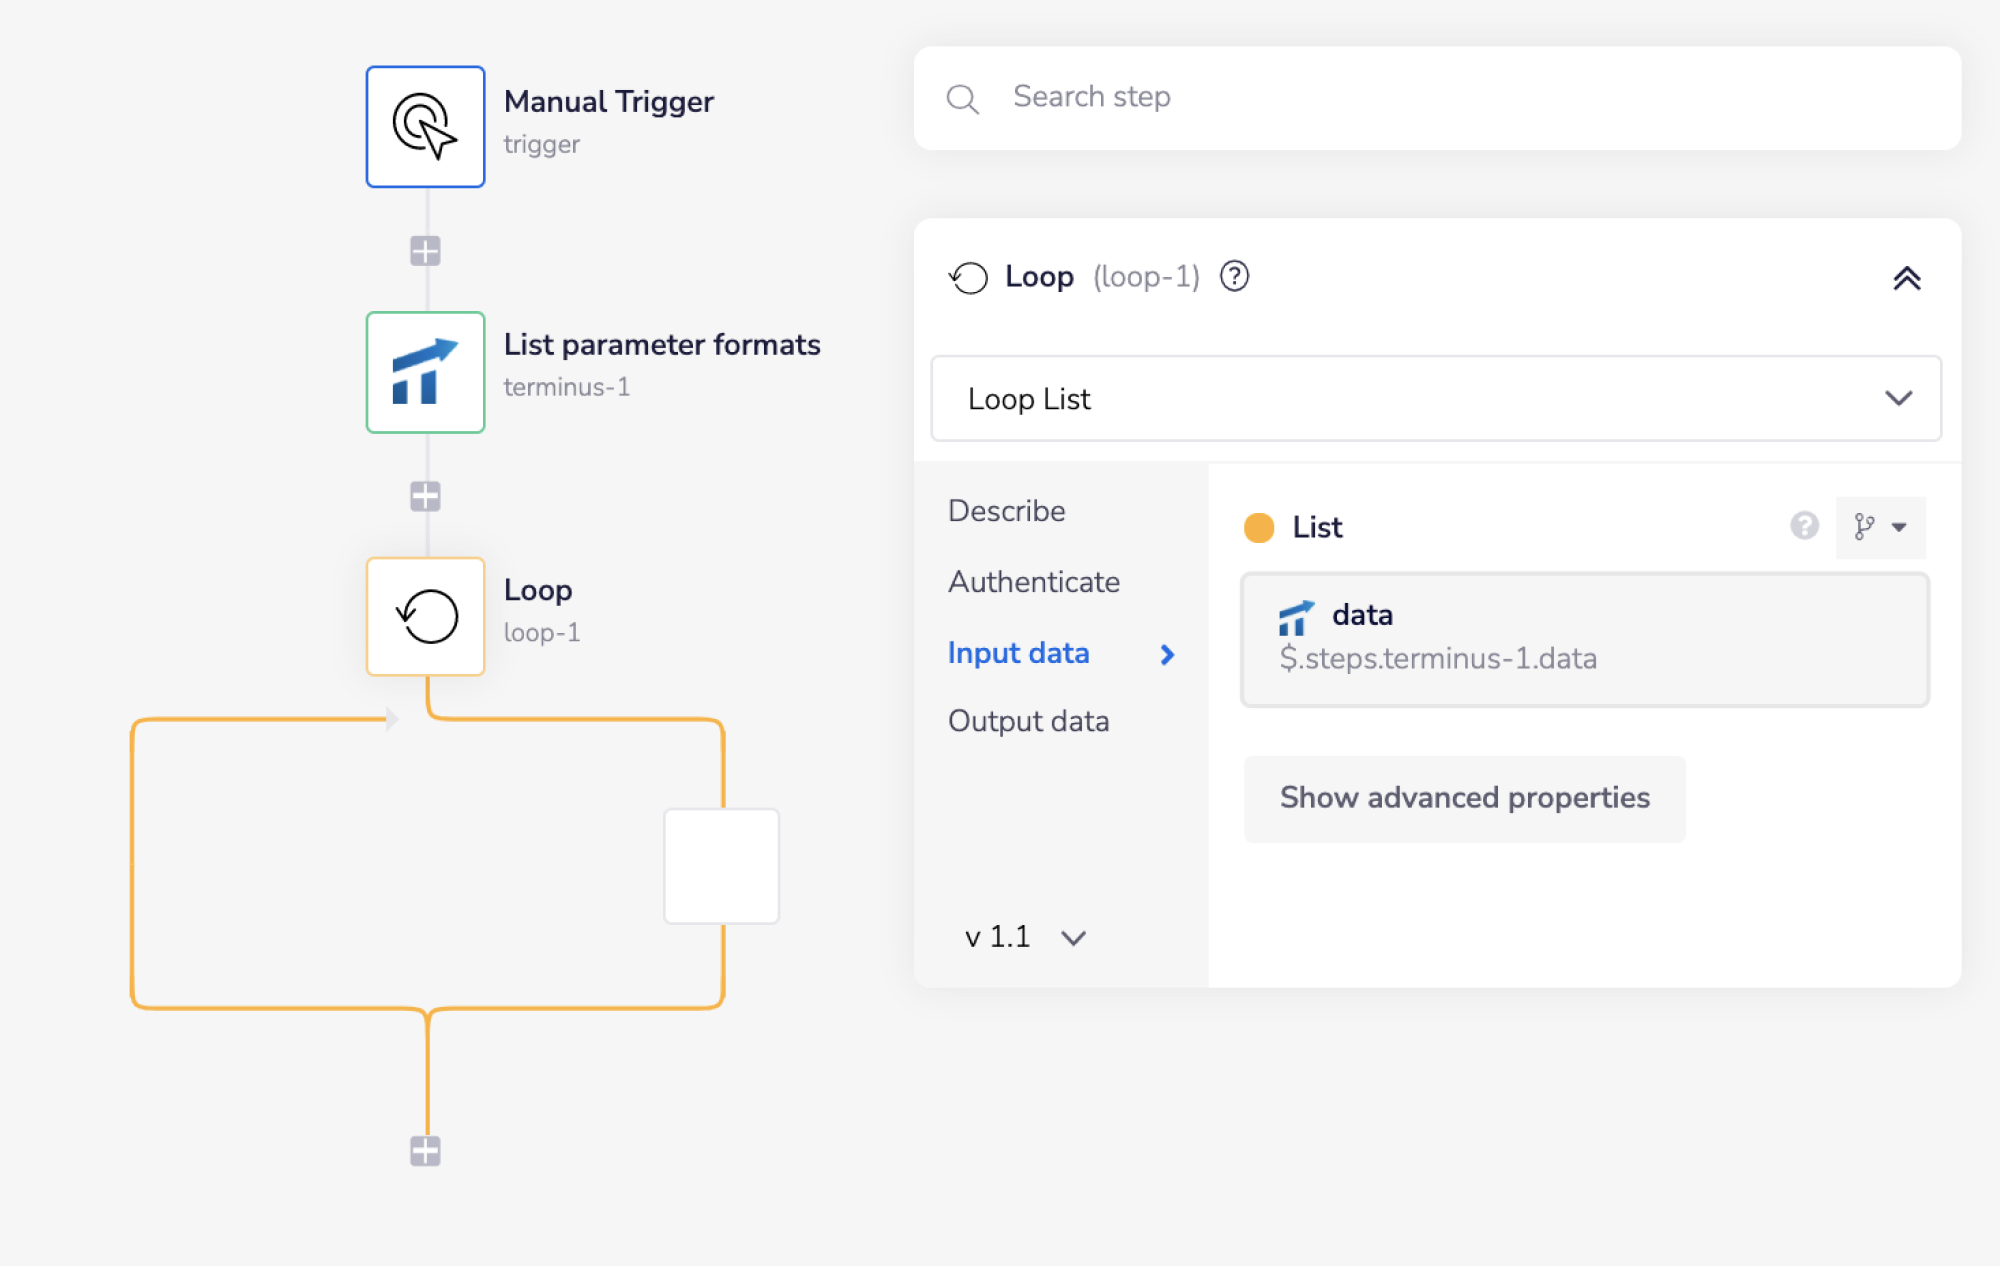
Task: Select the Loop step icon on canvas
Action: pyautogui.click(x=425, y=616)
